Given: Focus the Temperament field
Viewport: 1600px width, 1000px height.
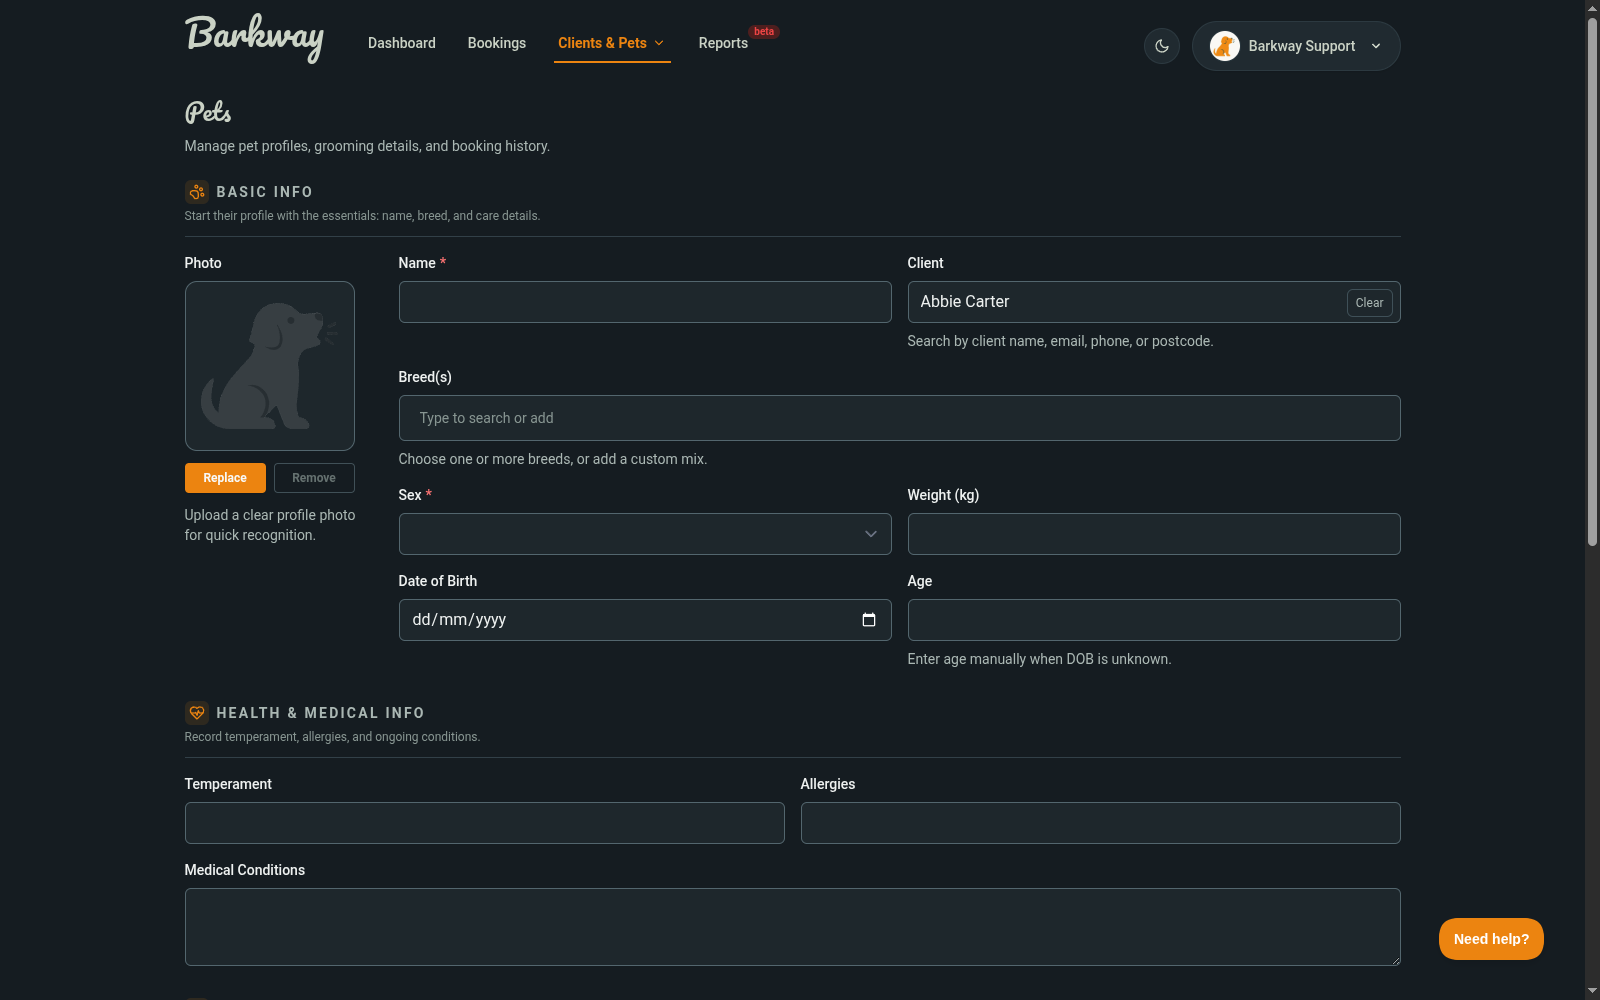Looking at the screenshot, I should (x=485, y=823).
